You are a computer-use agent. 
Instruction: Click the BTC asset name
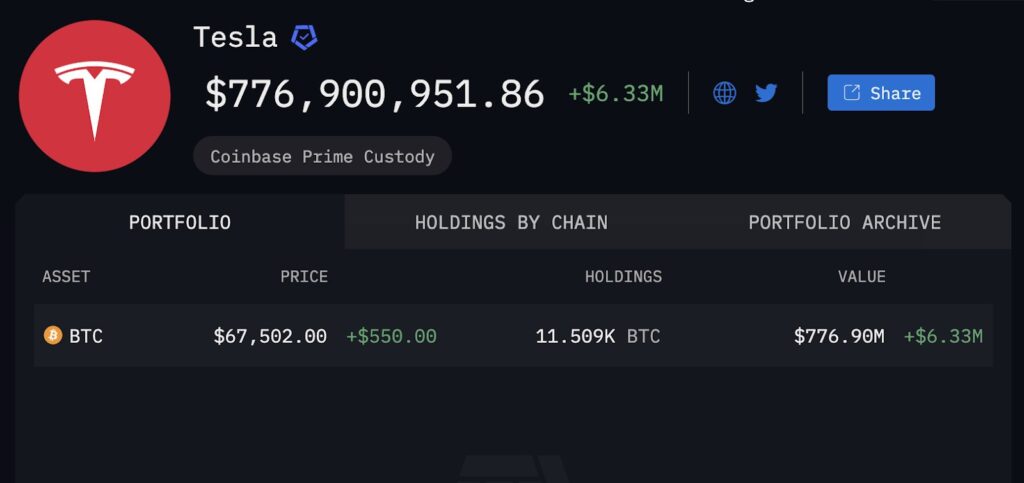(x=86, y=336)
